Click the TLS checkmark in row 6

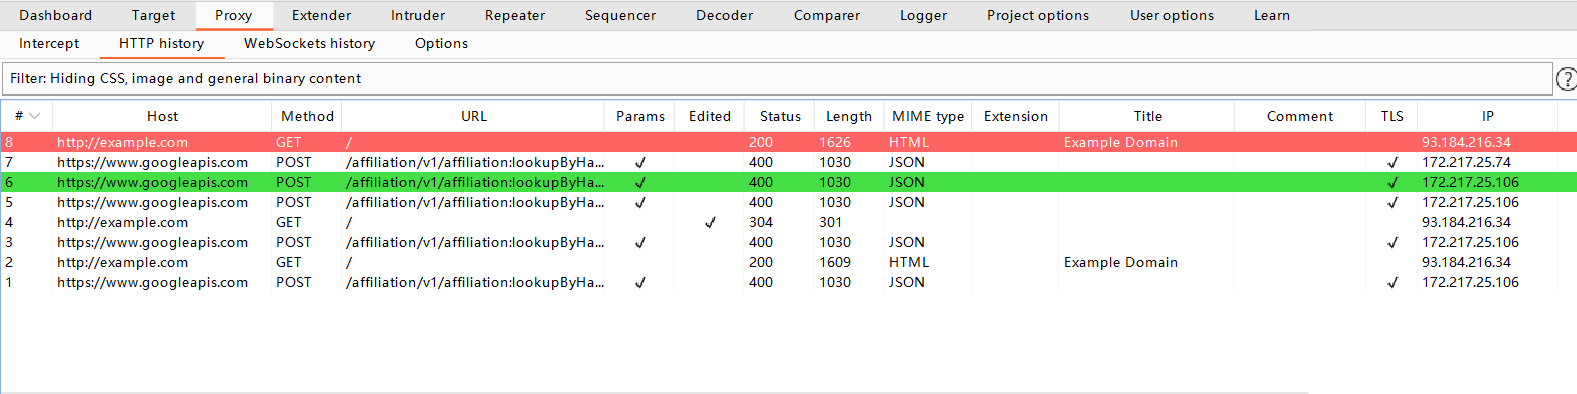click(1392, 182)
